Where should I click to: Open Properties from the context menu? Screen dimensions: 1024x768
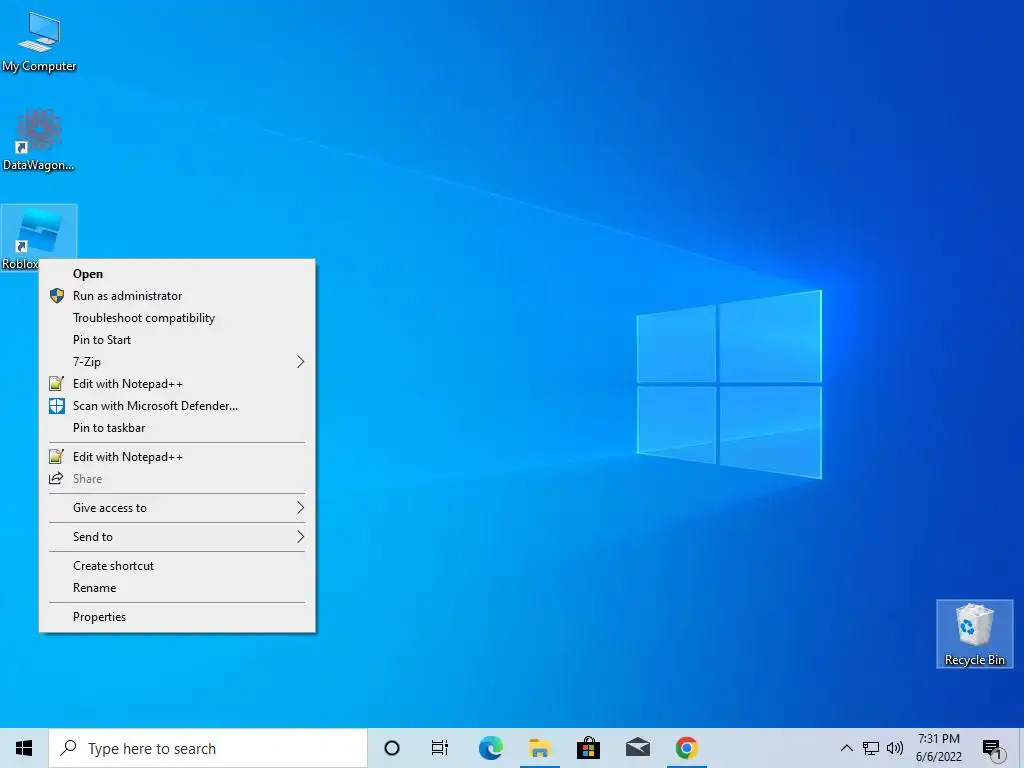177,616
